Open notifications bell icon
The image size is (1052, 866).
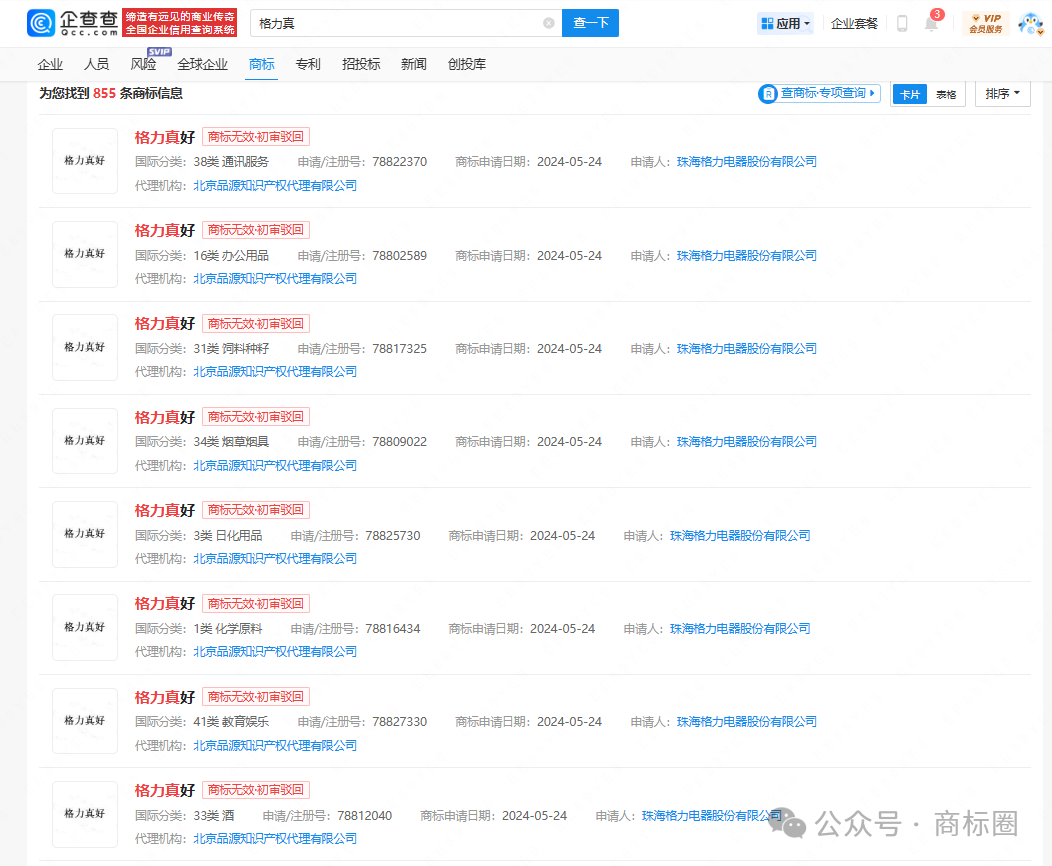click(x=931, y=24)
